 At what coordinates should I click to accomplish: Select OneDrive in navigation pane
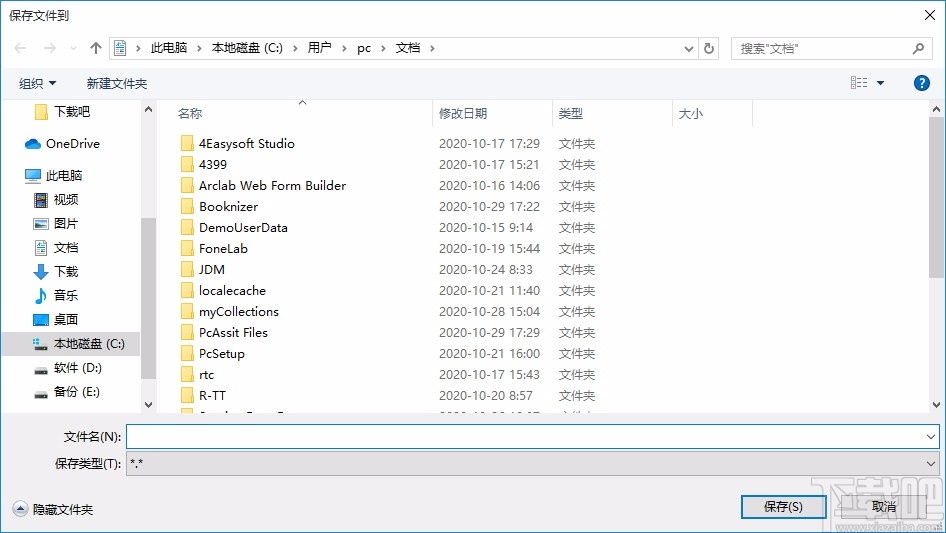(x=62, y=144)
